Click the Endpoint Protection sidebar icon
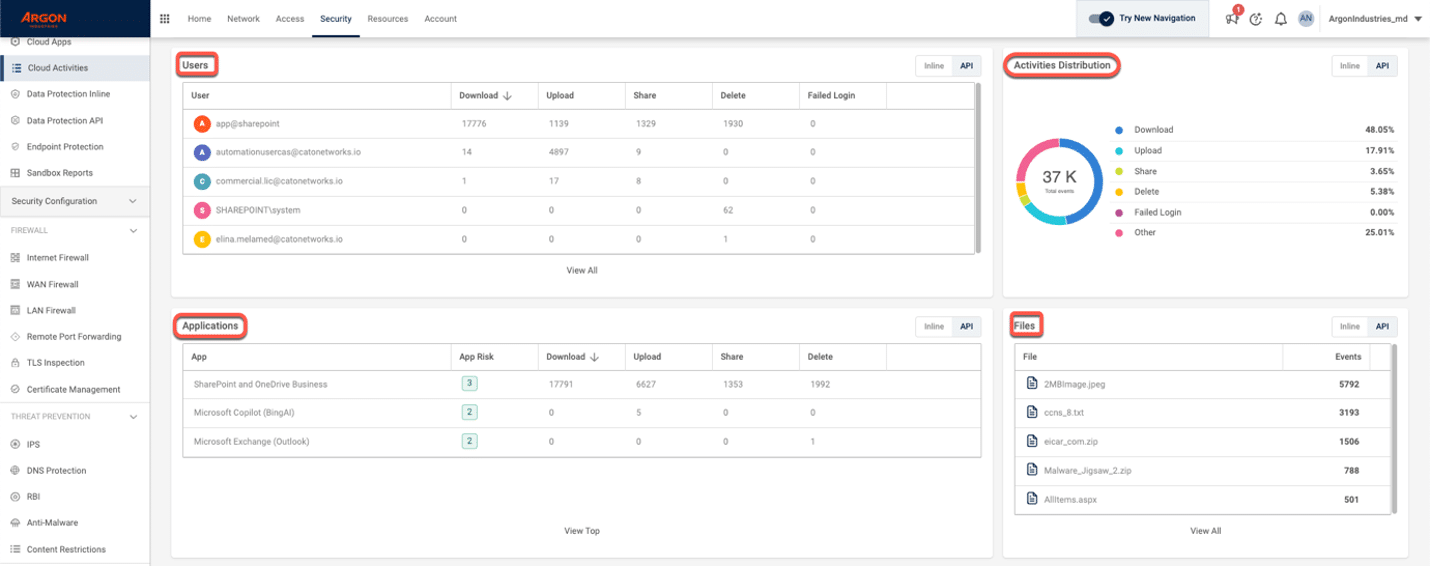The image size is (1430, 571). pyautogui.click(x=16, y=146)
